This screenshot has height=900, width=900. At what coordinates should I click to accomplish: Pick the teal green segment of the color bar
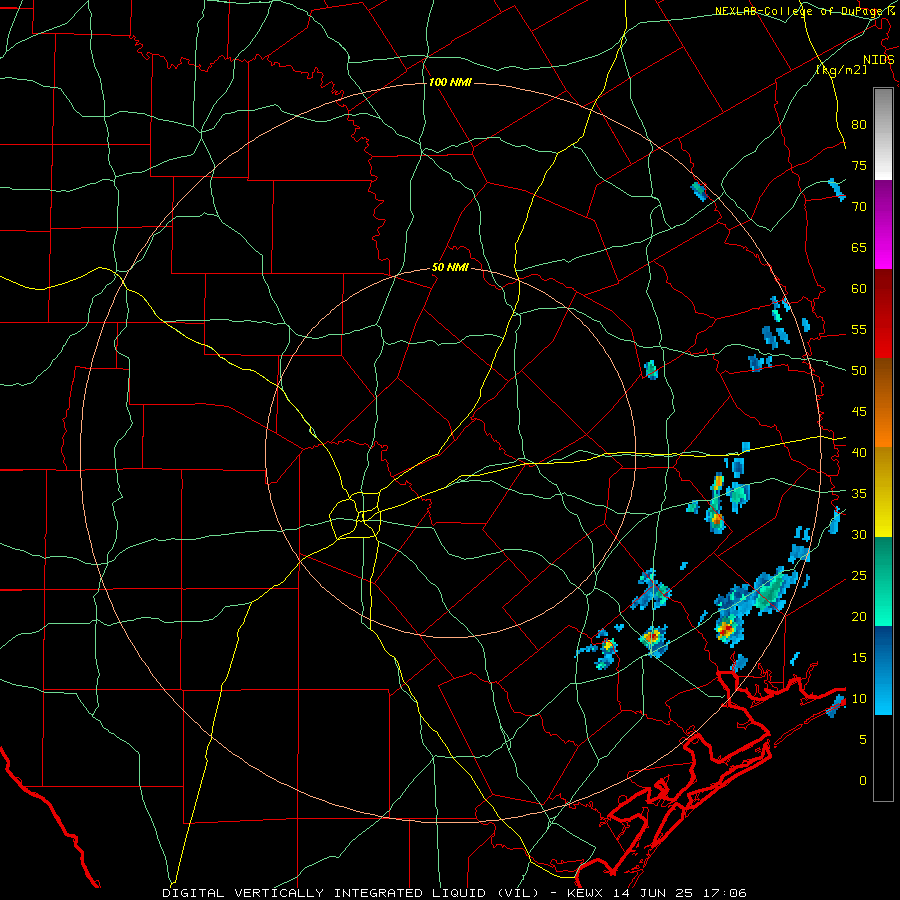(x=883, y=581)
